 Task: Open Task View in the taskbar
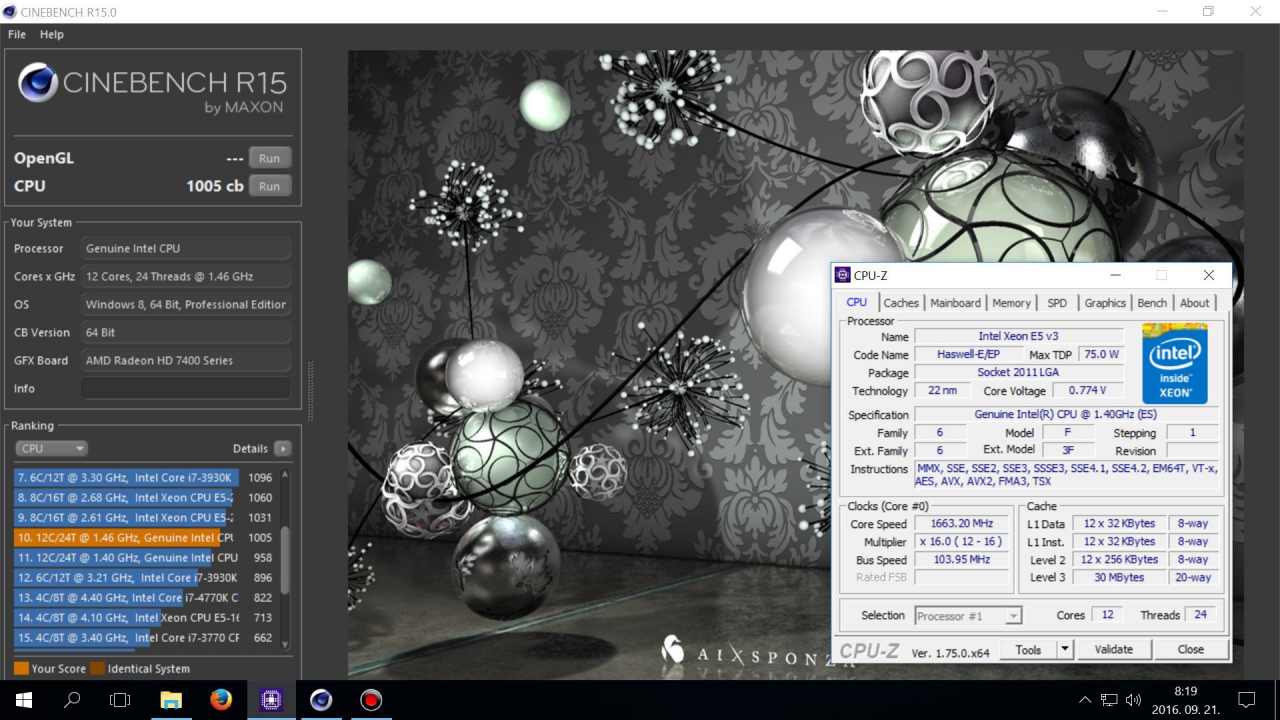click(x=120, y=700)
